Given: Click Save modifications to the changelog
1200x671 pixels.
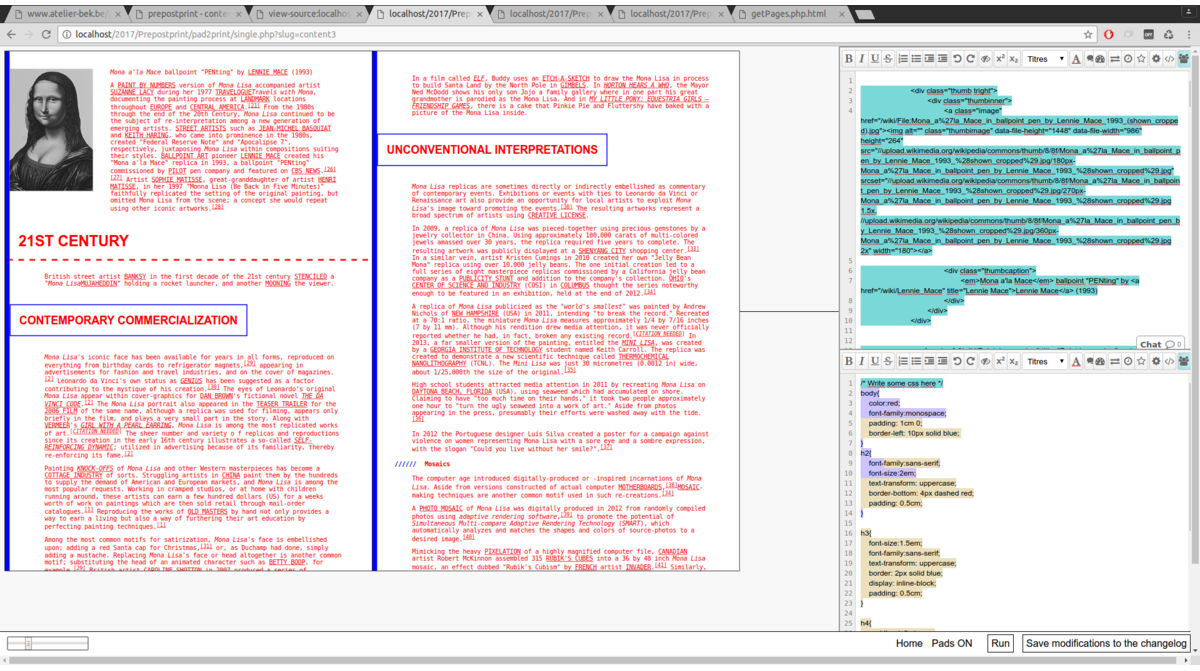Looking at the screenshot, I should (1106, 643).
